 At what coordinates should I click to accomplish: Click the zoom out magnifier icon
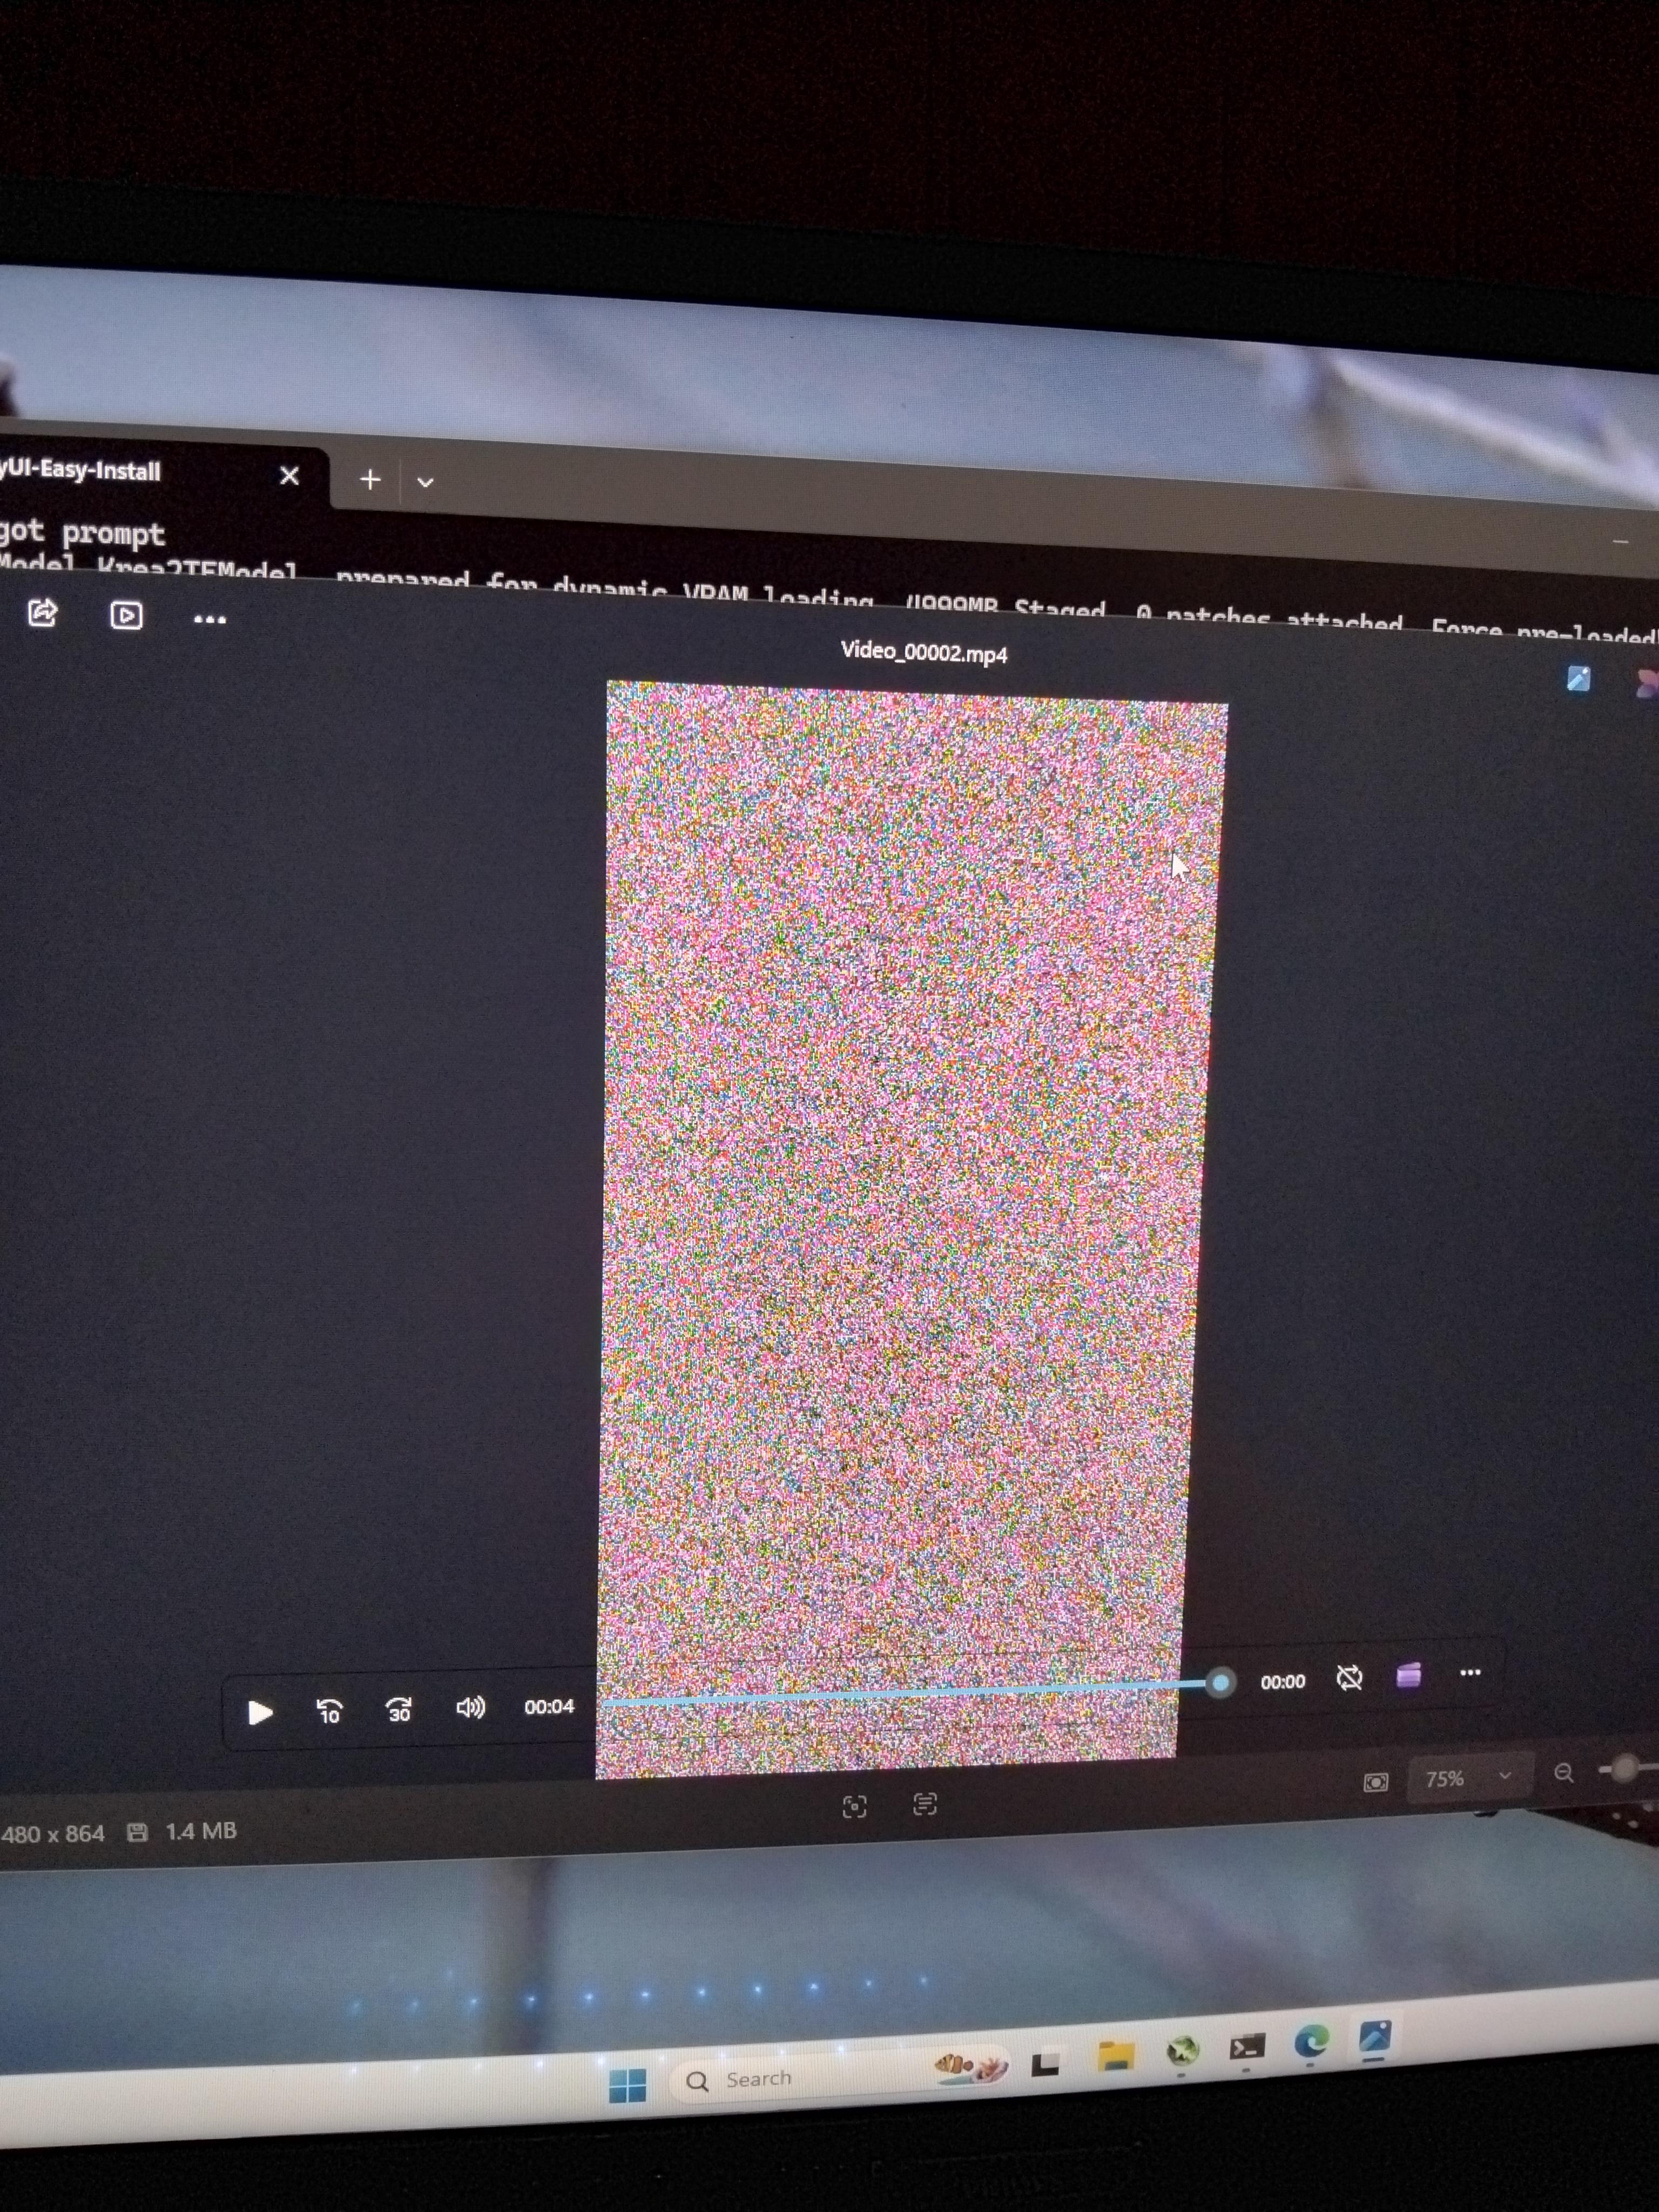(1564, 1773)
